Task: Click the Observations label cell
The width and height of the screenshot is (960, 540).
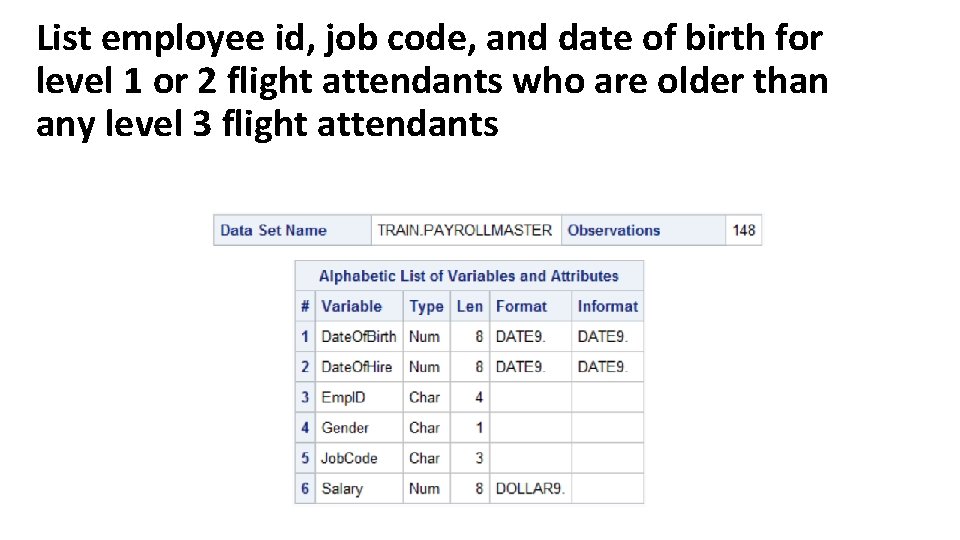Action: point(643,230)
